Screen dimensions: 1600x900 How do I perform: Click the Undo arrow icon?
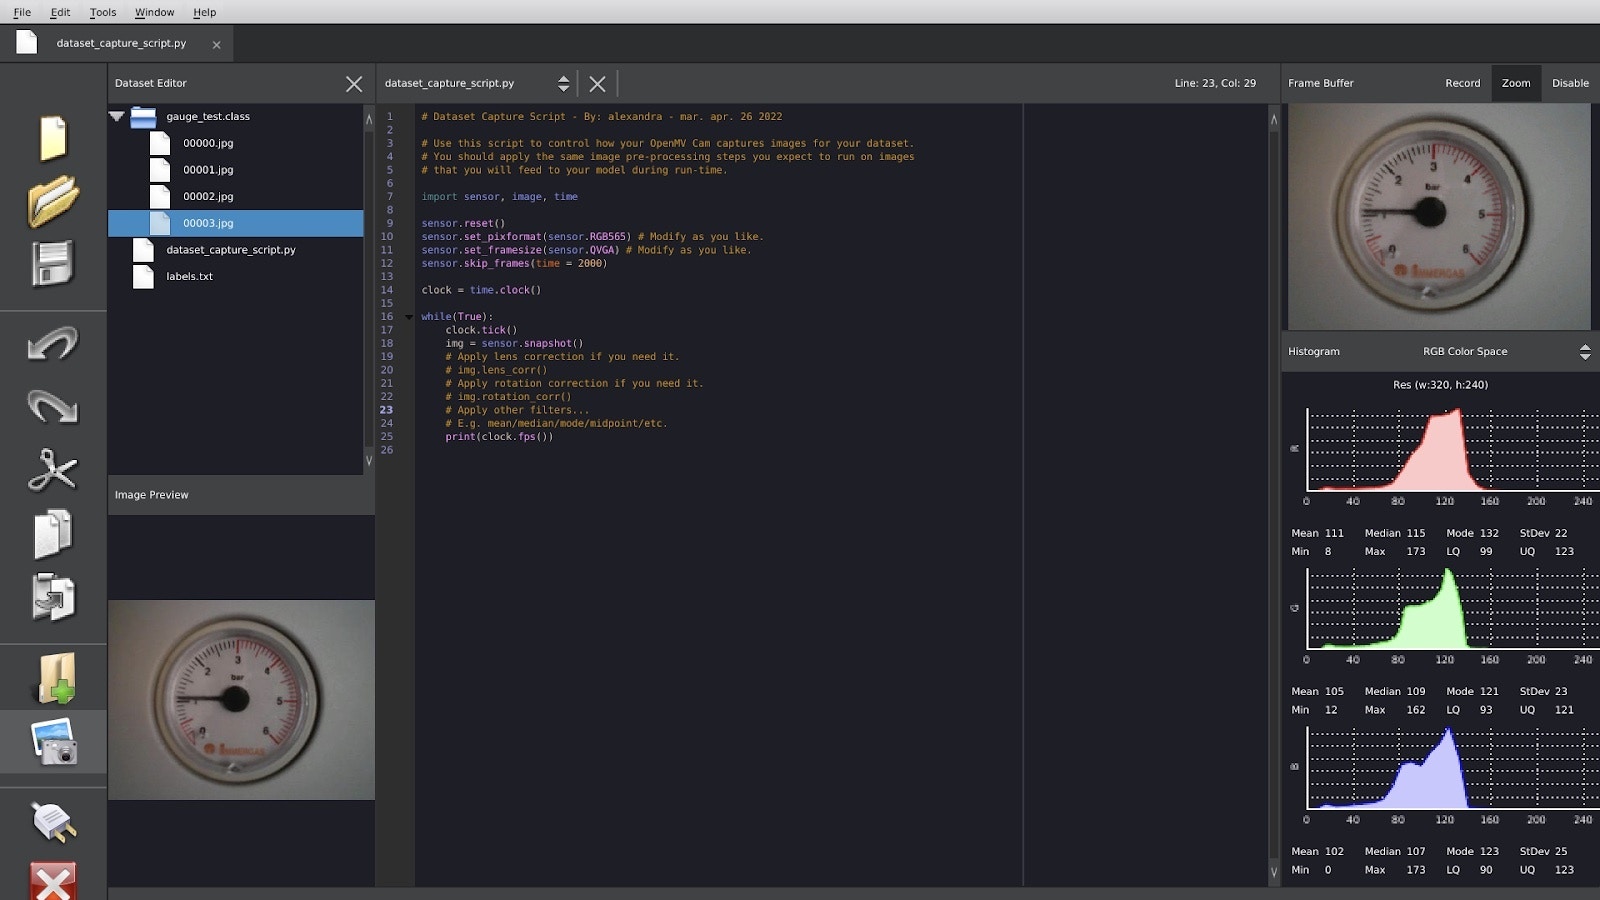pyautogui.click(x=53, y=345)
